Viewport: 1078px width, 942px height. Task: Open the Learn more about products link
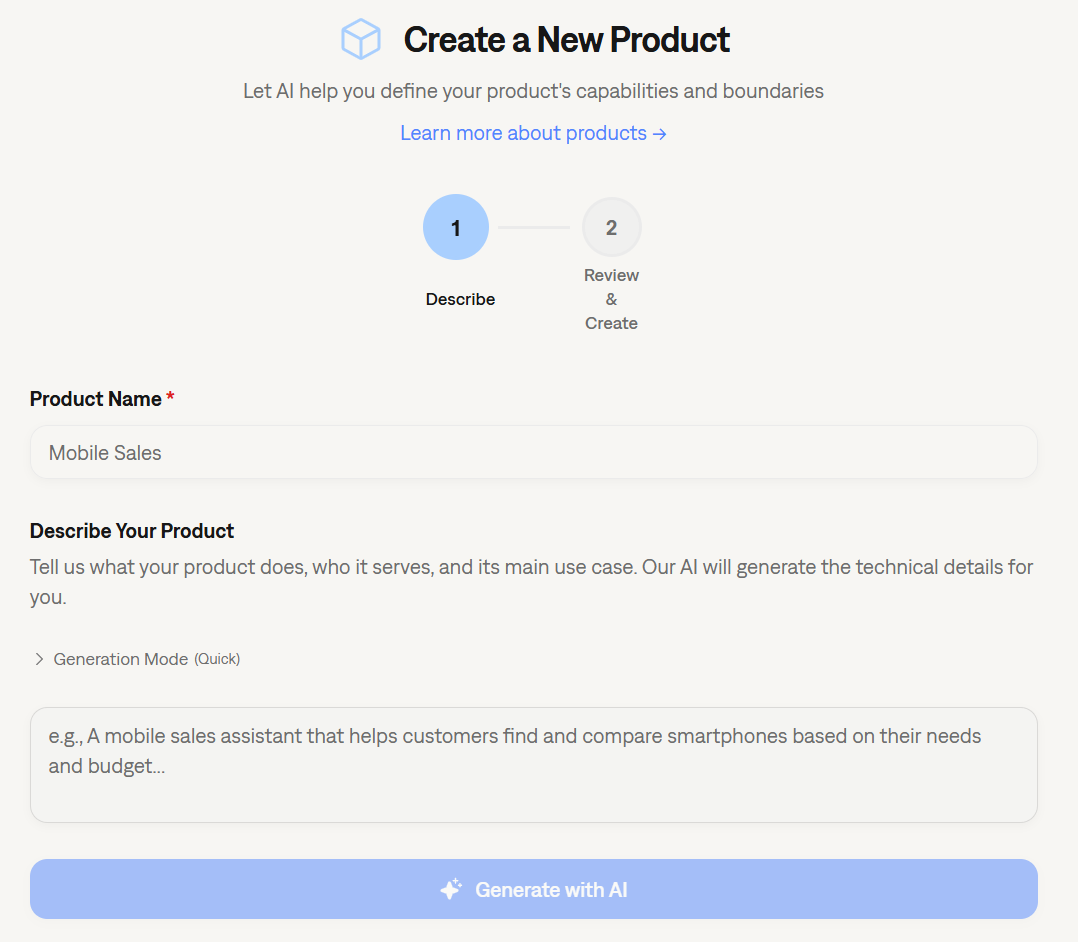522,132
